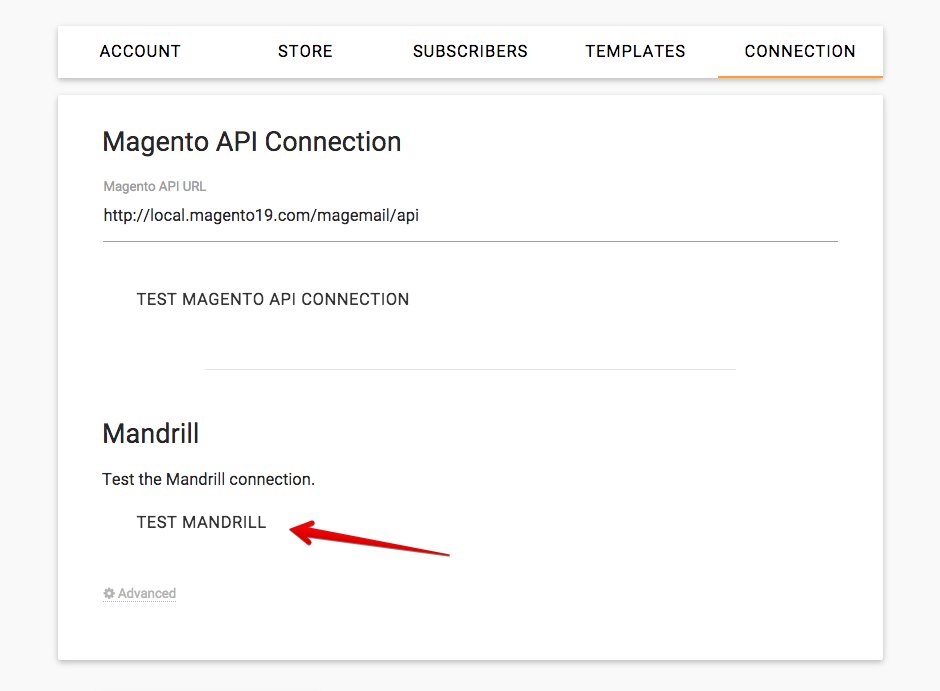Click the horizontal divider between sections
Viewport: 940px width, 691px height.
tap(470, 369)
